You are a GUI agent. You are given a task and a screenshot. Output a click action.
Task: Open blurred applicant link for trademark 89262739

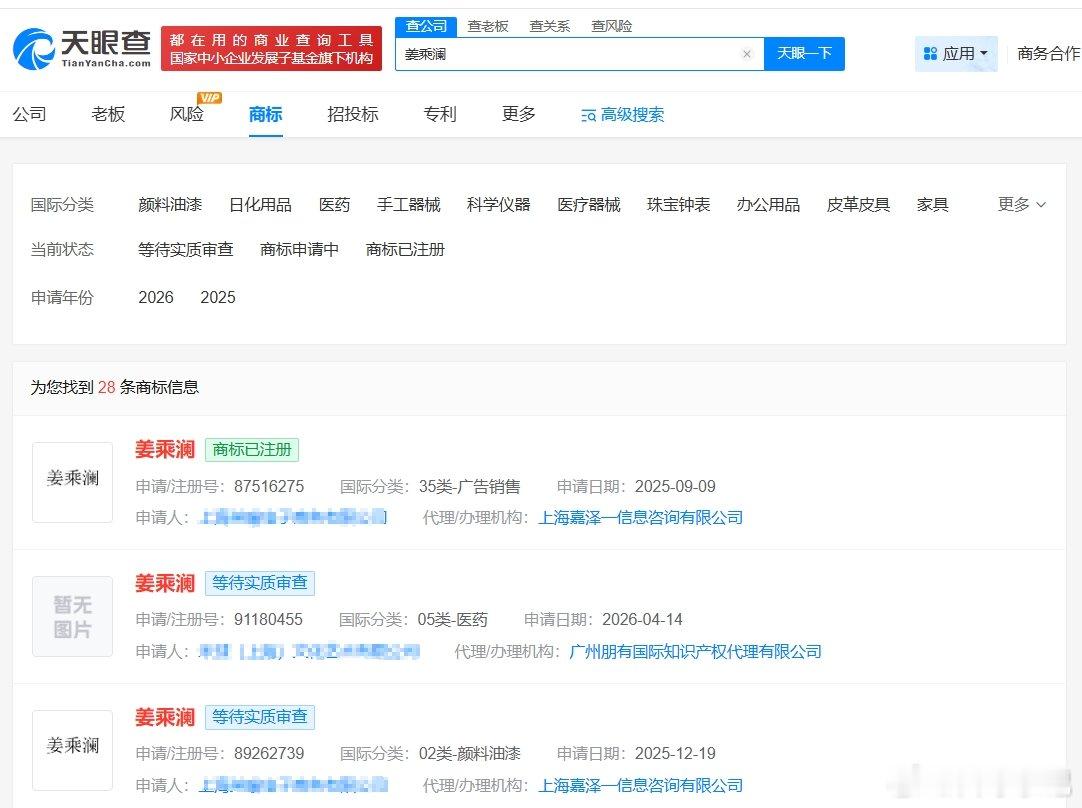[x=293, y=785]
